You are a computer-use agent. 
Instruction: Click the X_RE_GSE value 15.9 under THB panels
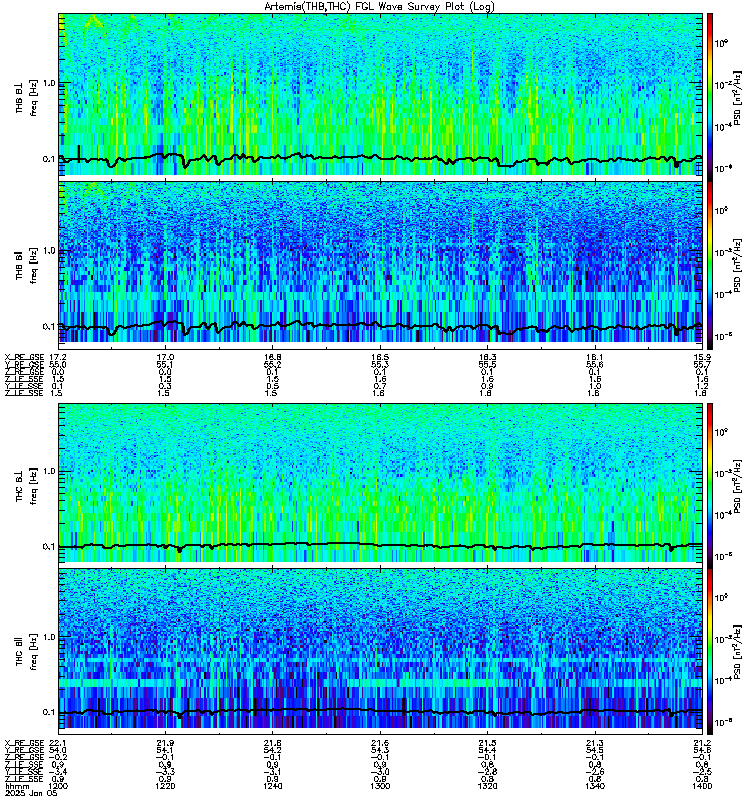(x=702, y=358)
